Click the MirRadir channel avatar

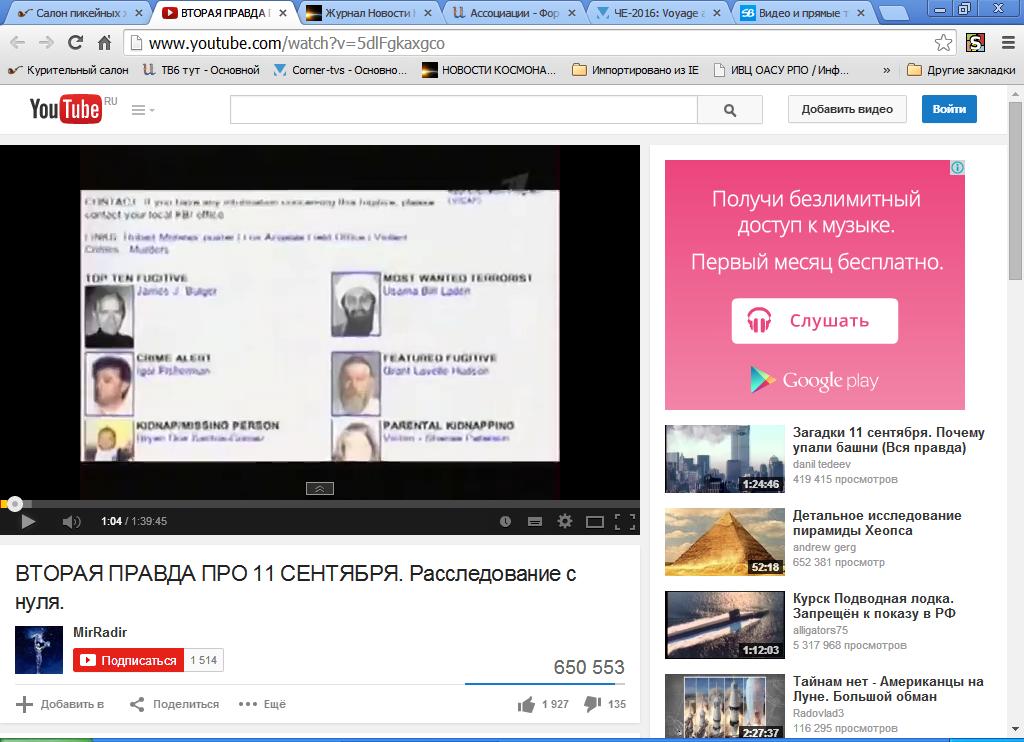click(39, 650)
